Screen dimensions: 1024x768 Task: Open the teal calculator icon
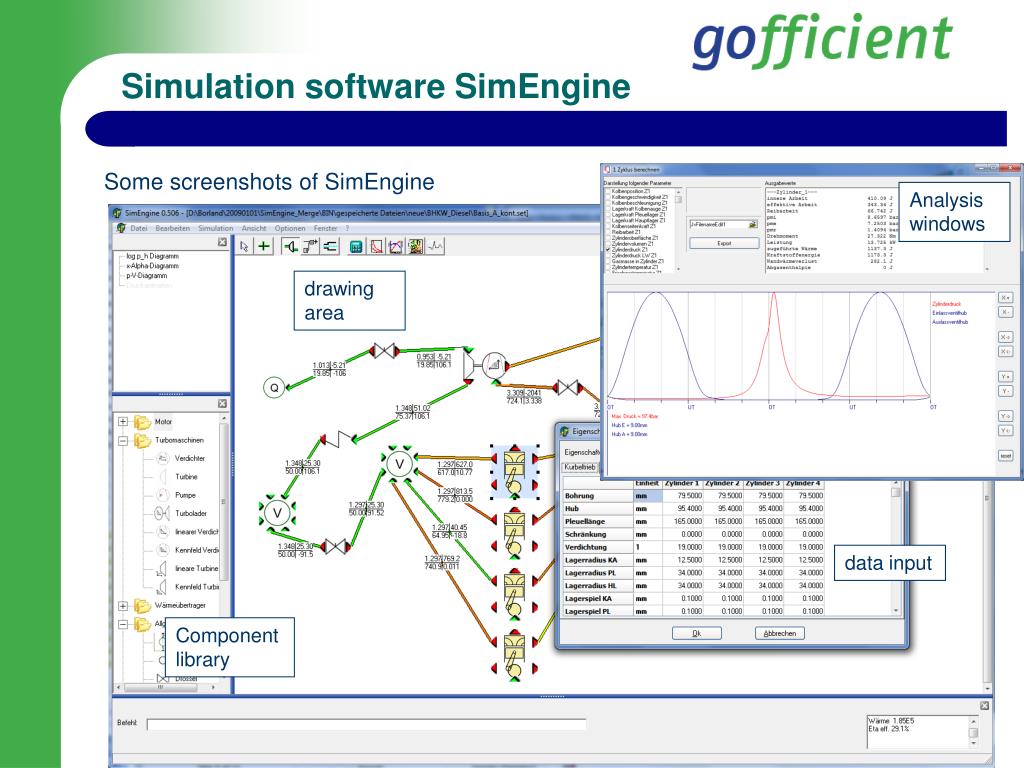coord(356,246)
